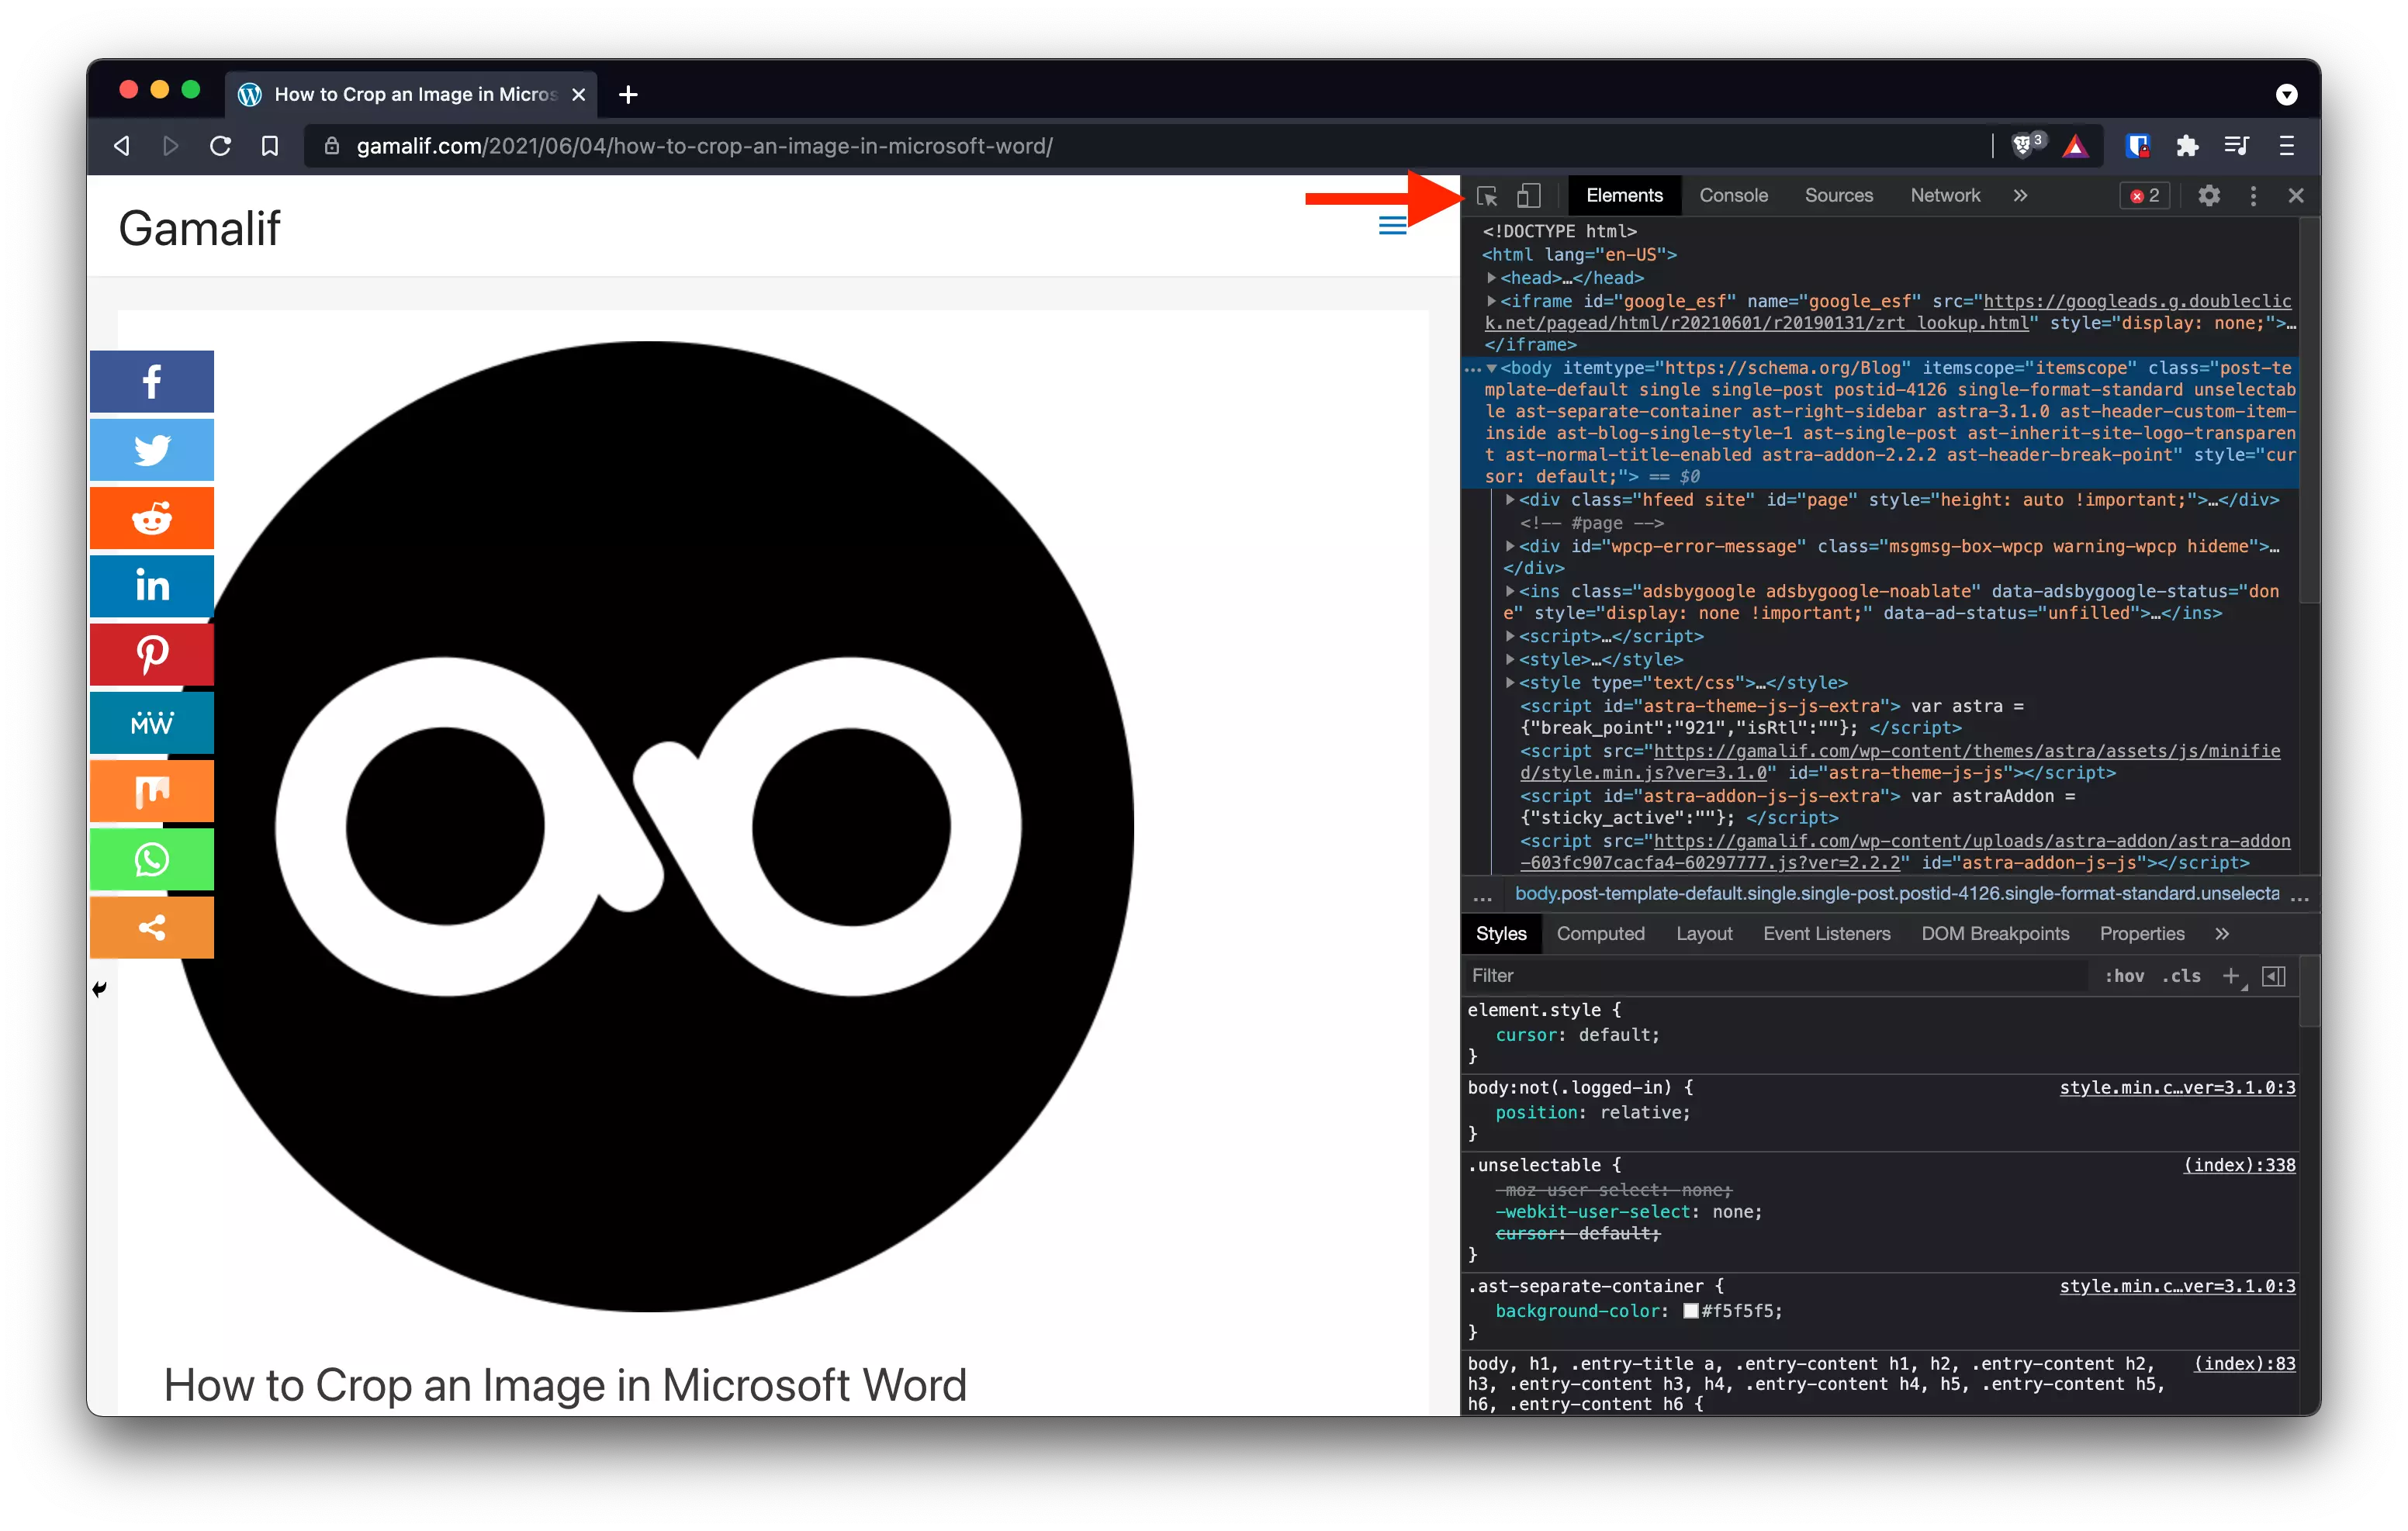
Task: Expand the head element node
Action: 1491,278
